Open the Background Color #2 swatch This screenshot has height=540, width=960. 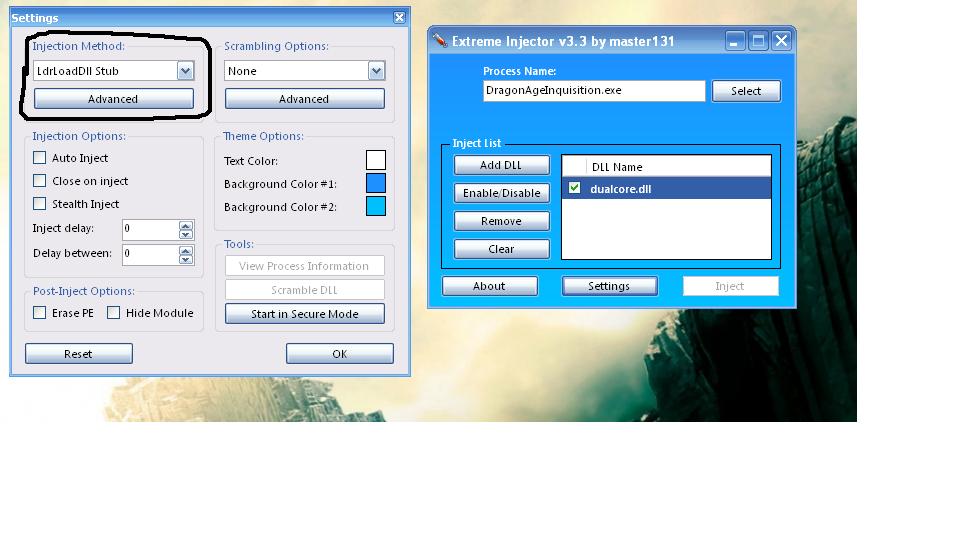[x=376, y=206]
